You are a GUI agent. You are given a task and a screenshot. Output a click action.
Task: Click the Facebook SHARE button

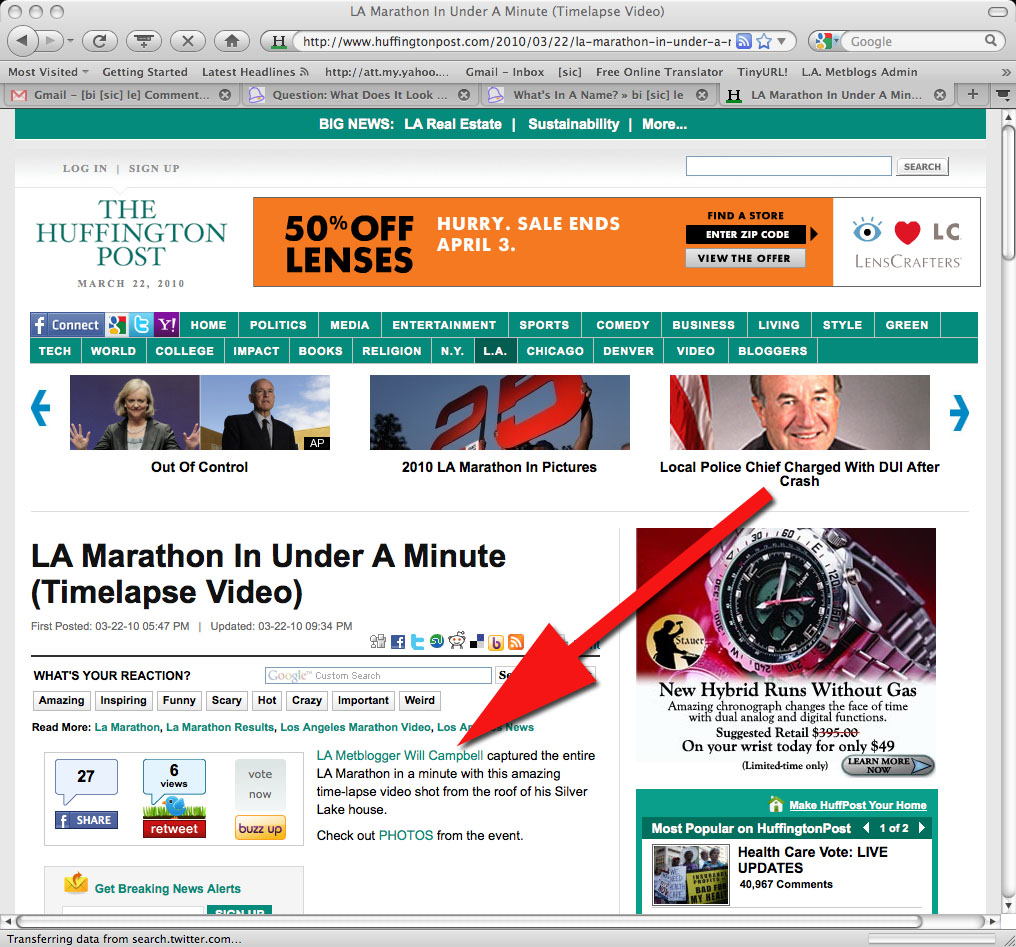tap(86, 820)
